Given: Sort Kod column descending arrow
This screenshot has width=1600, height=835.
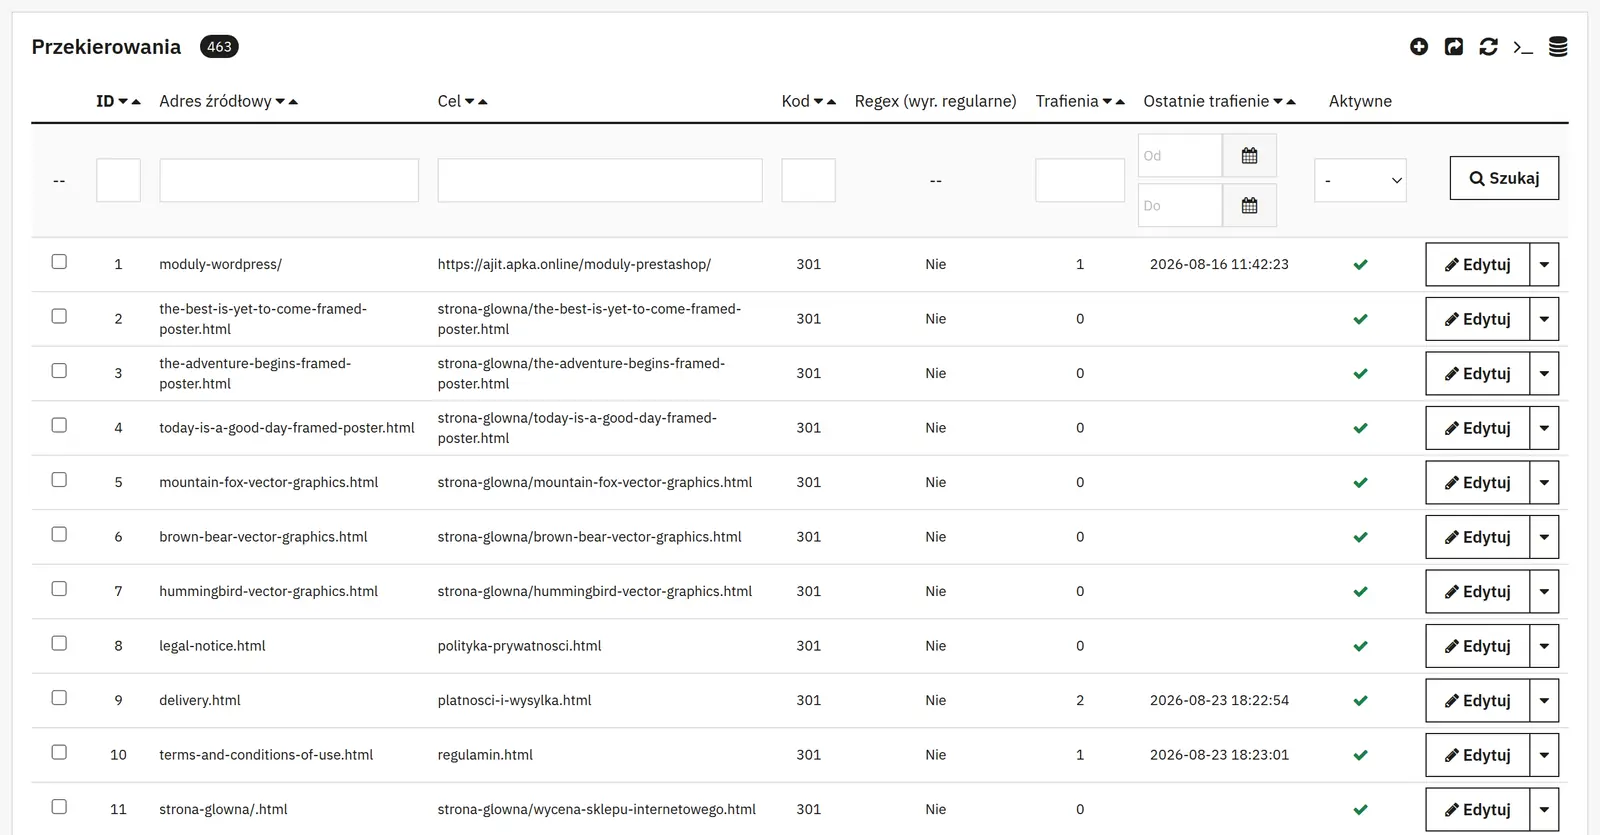Looking at the screenshot, I should click(818, 102).
